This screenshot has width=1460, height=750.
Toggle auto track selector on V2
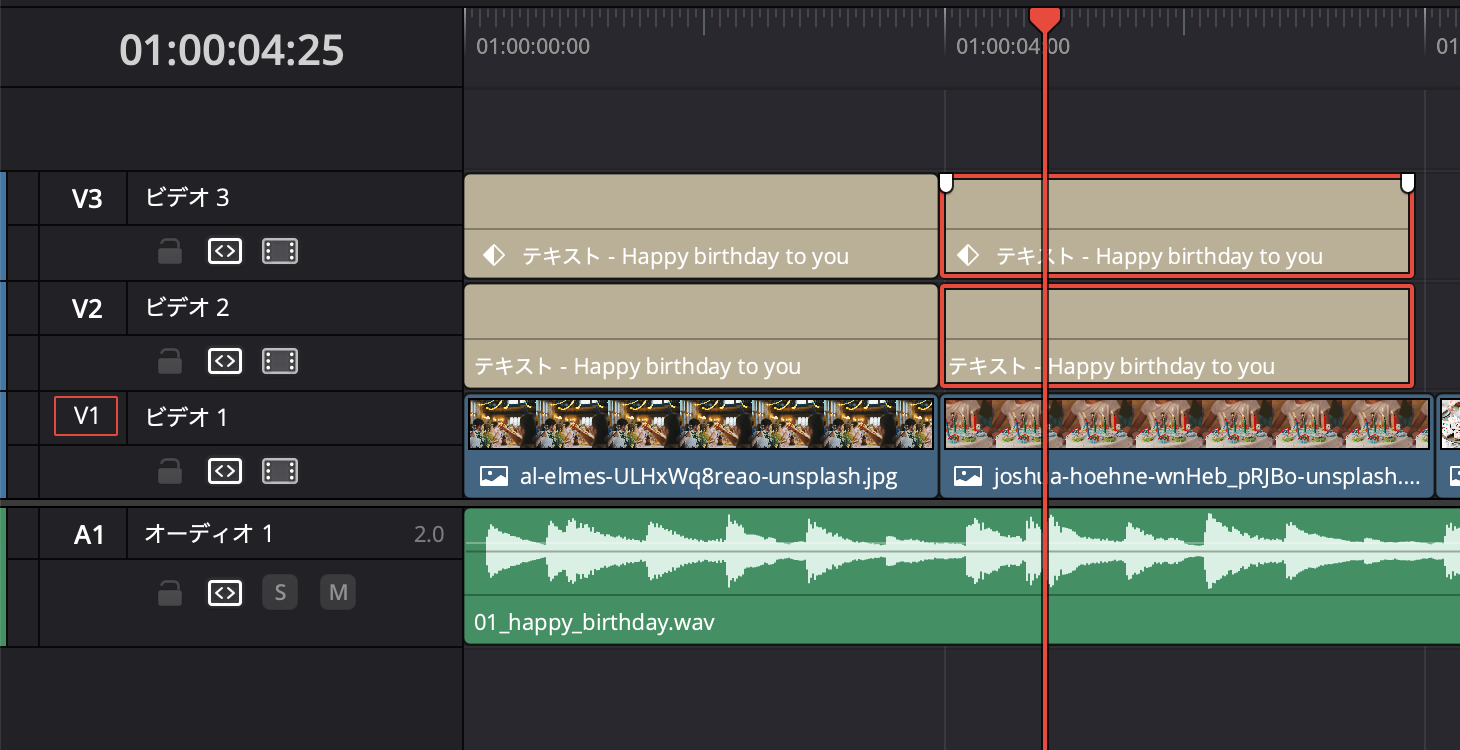tap(225, 361)
